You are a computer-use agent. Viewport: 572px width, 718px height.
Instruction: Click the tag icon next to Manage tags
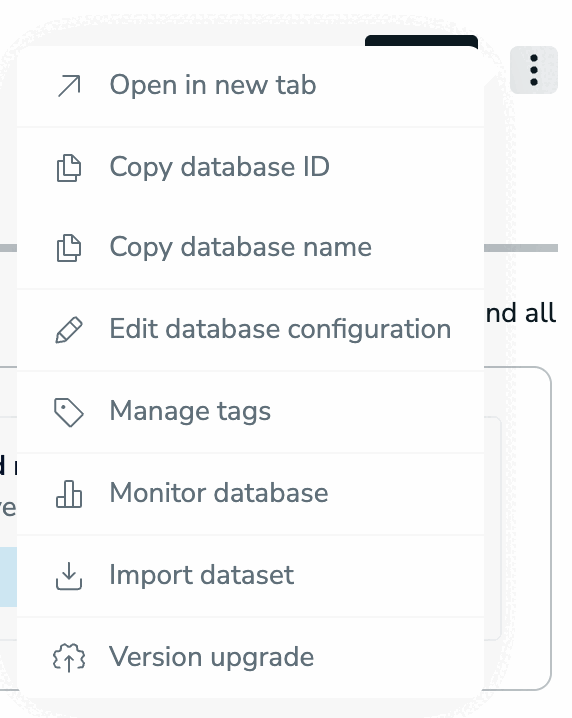pyautogui.click(x=69, y=412)
